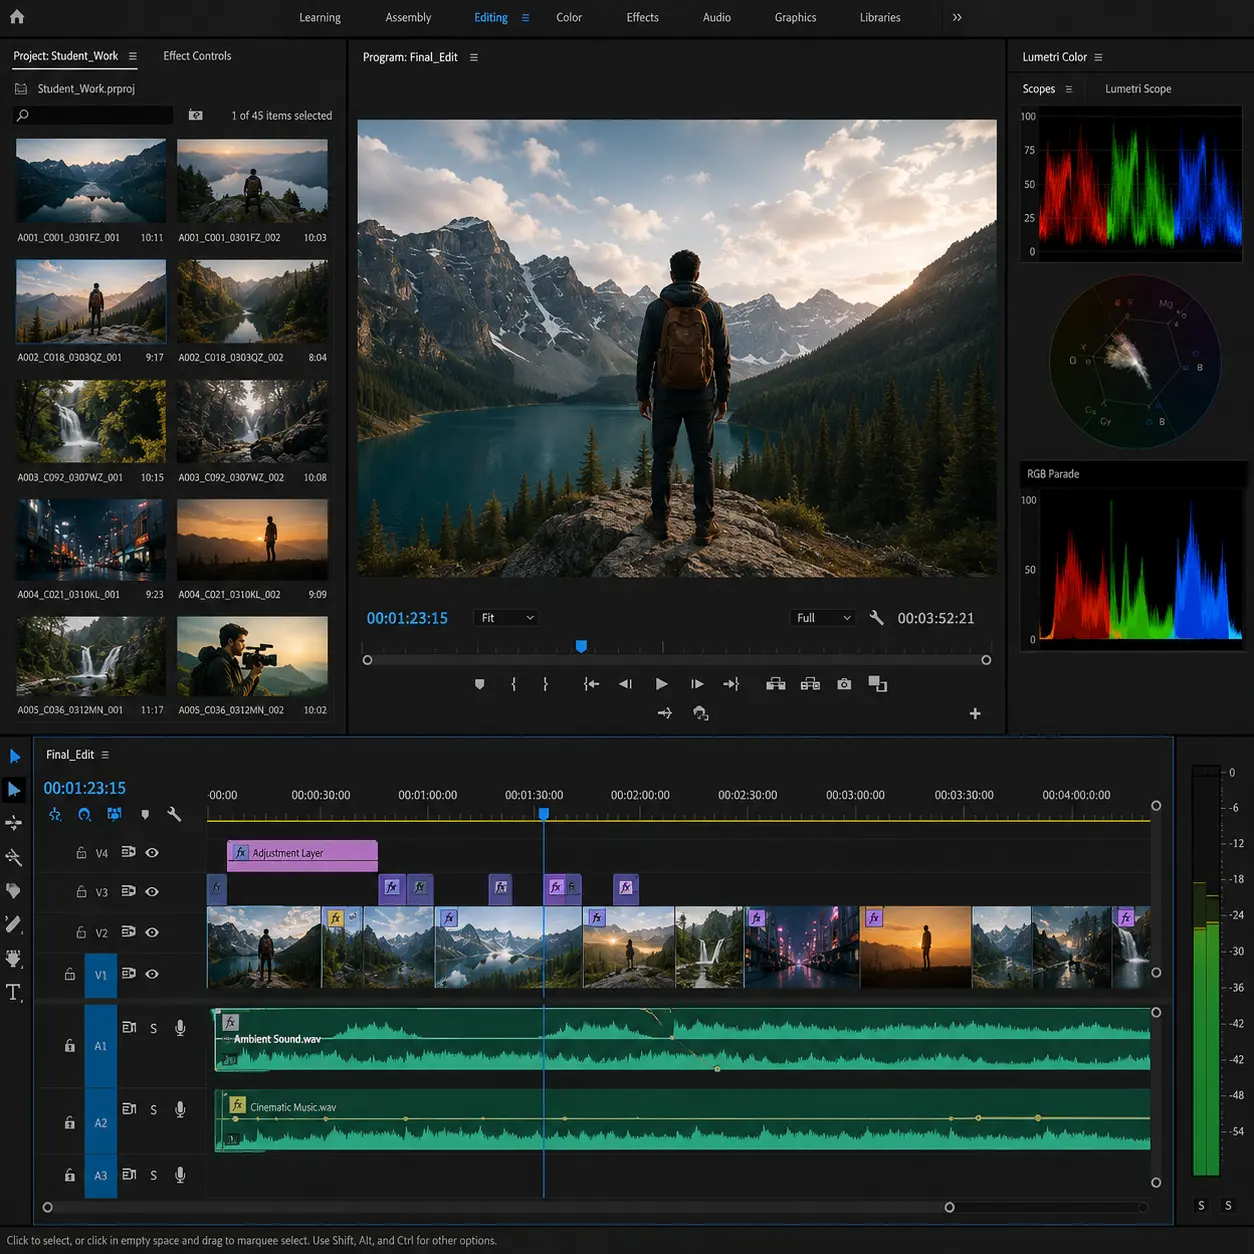Screen dimensions: 1254x1254
Task: Solo the A2 audio track
Action: click(153, 1110)
